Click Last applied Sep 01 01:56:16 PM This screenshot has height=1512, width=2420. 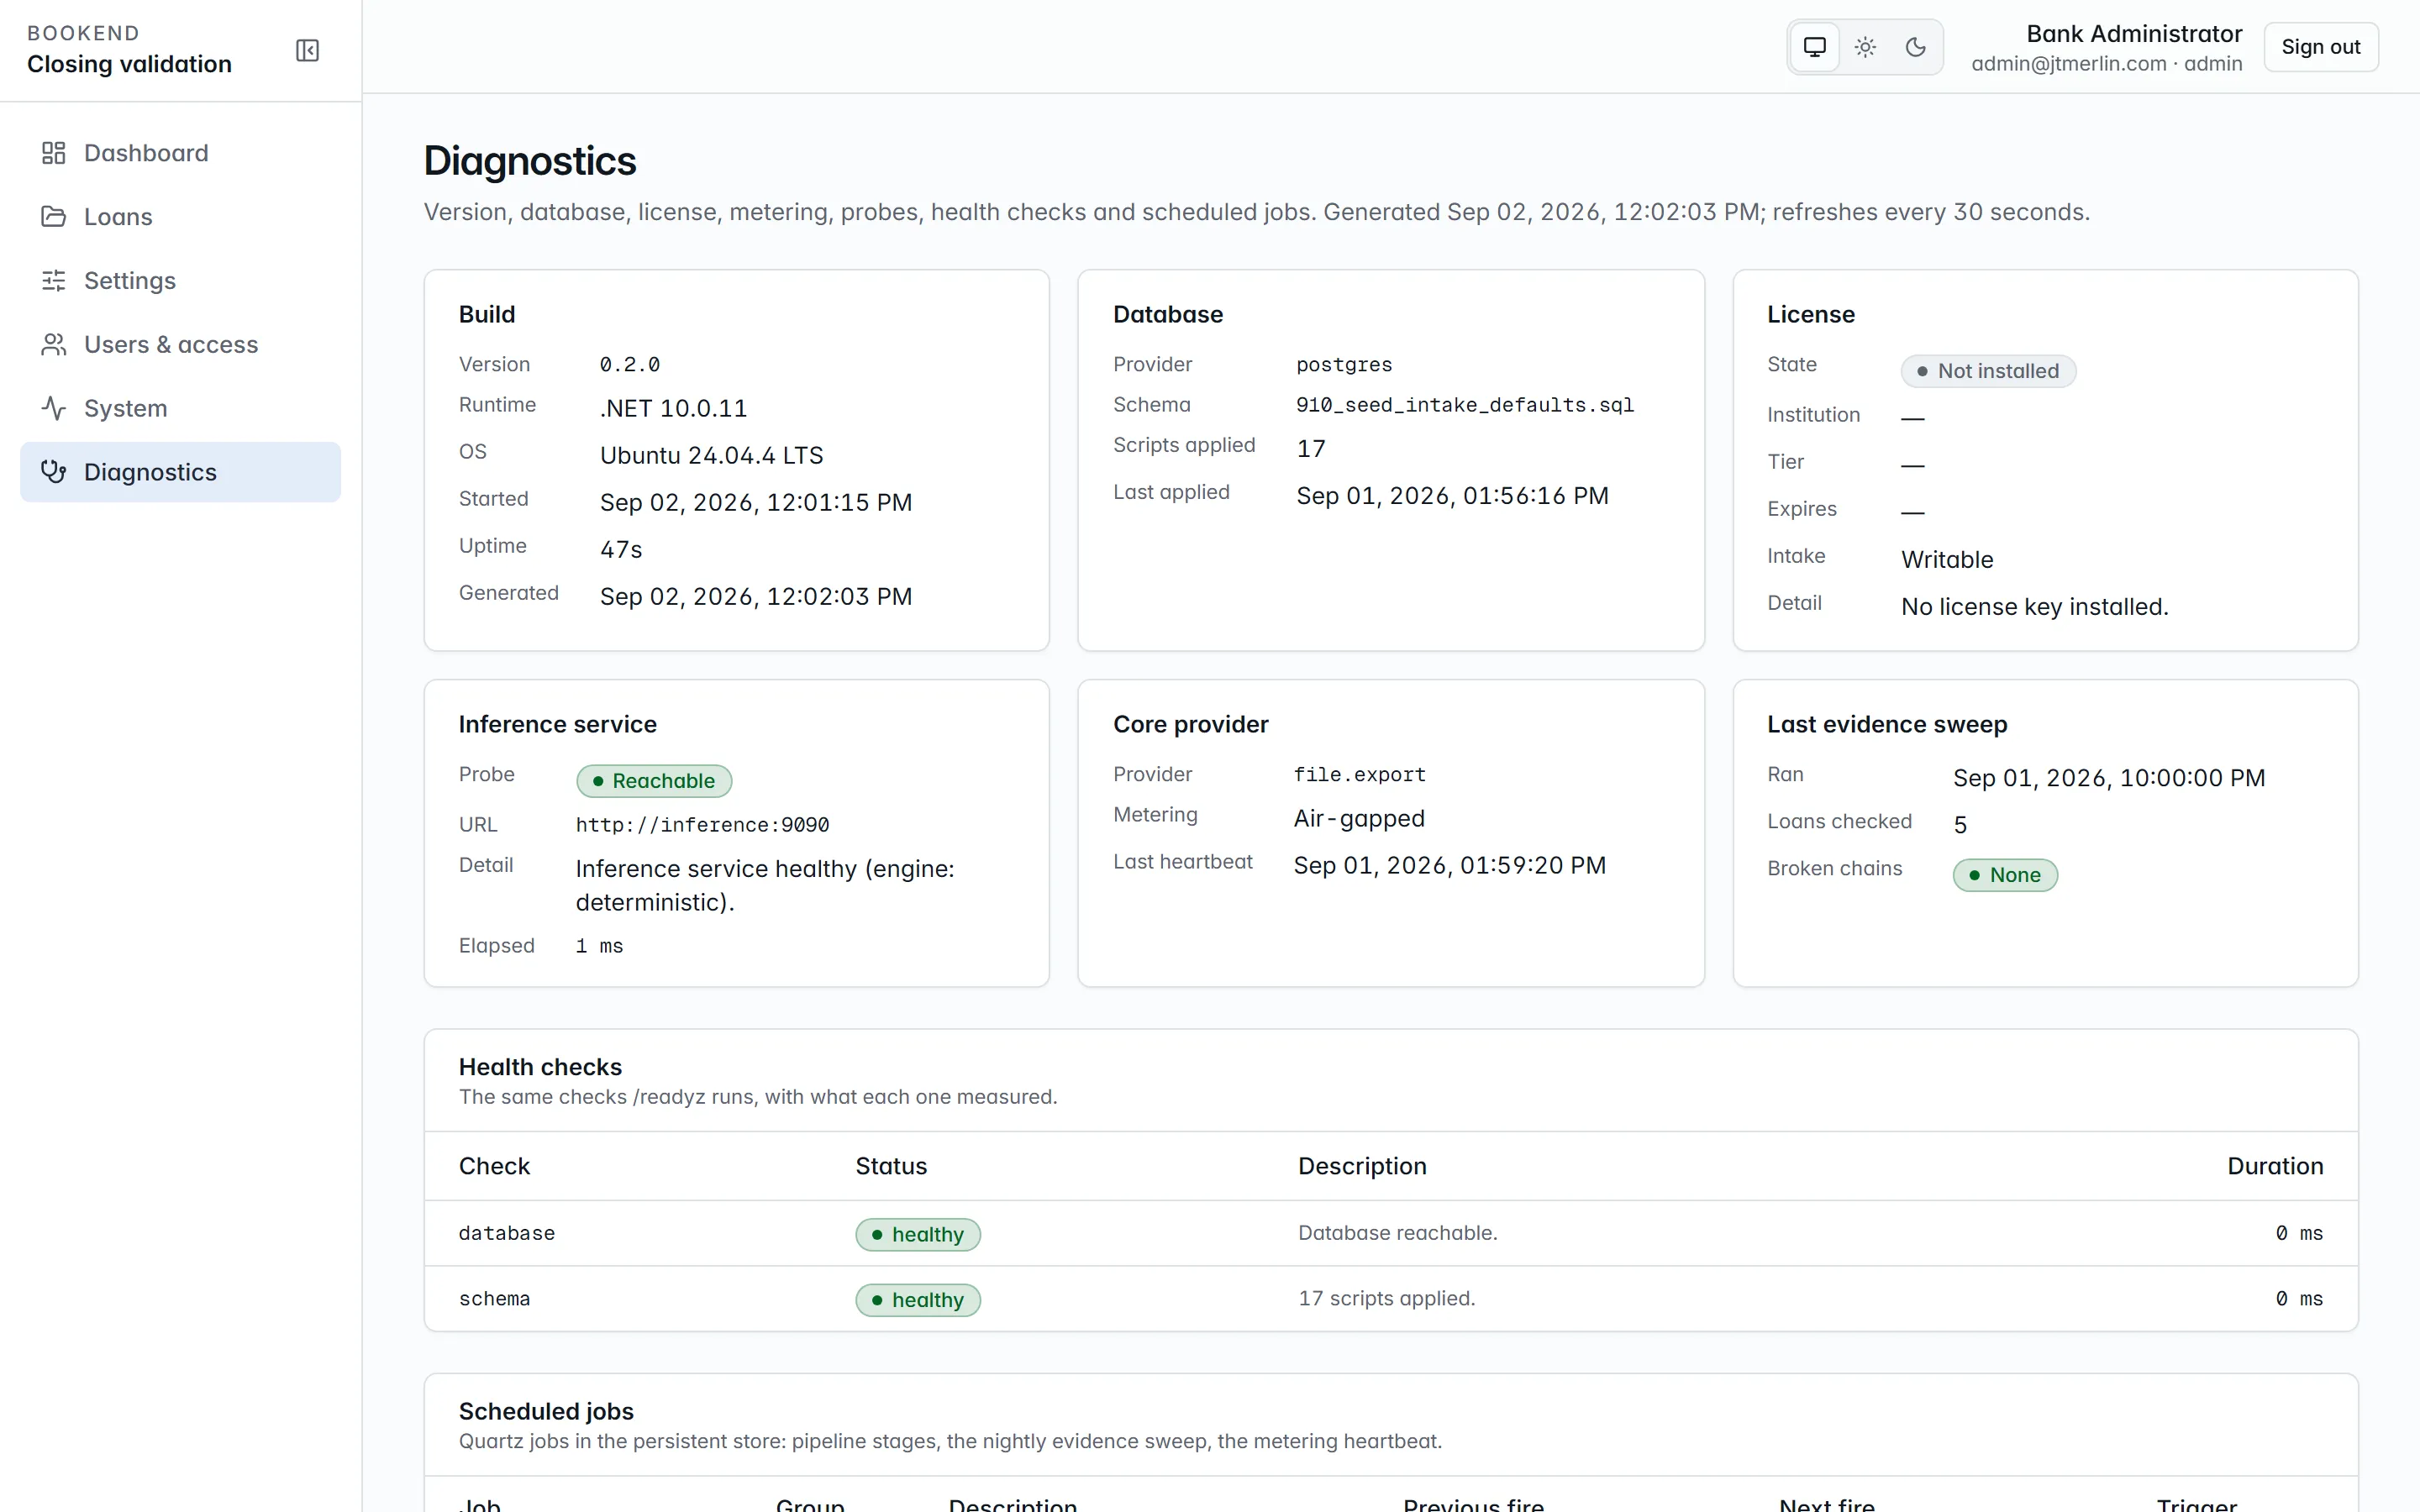[1452, 496]
